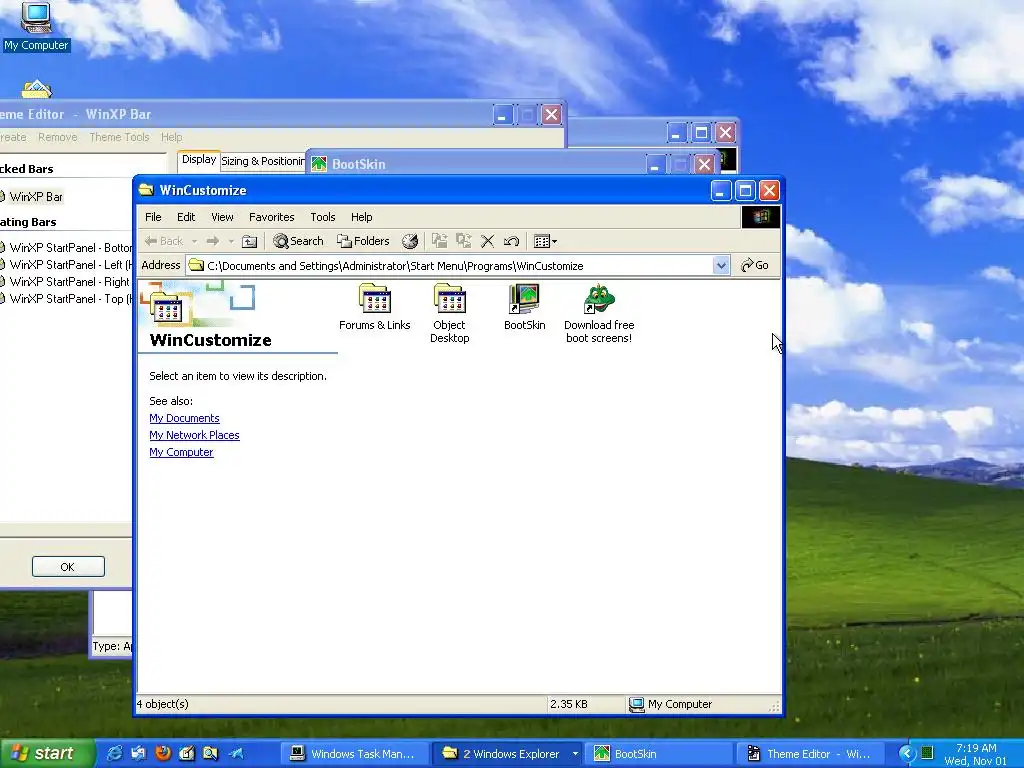The width and height of the screenshot is (1024, 768).
Task: Click the green system tray icon
Action: point(927,754)
